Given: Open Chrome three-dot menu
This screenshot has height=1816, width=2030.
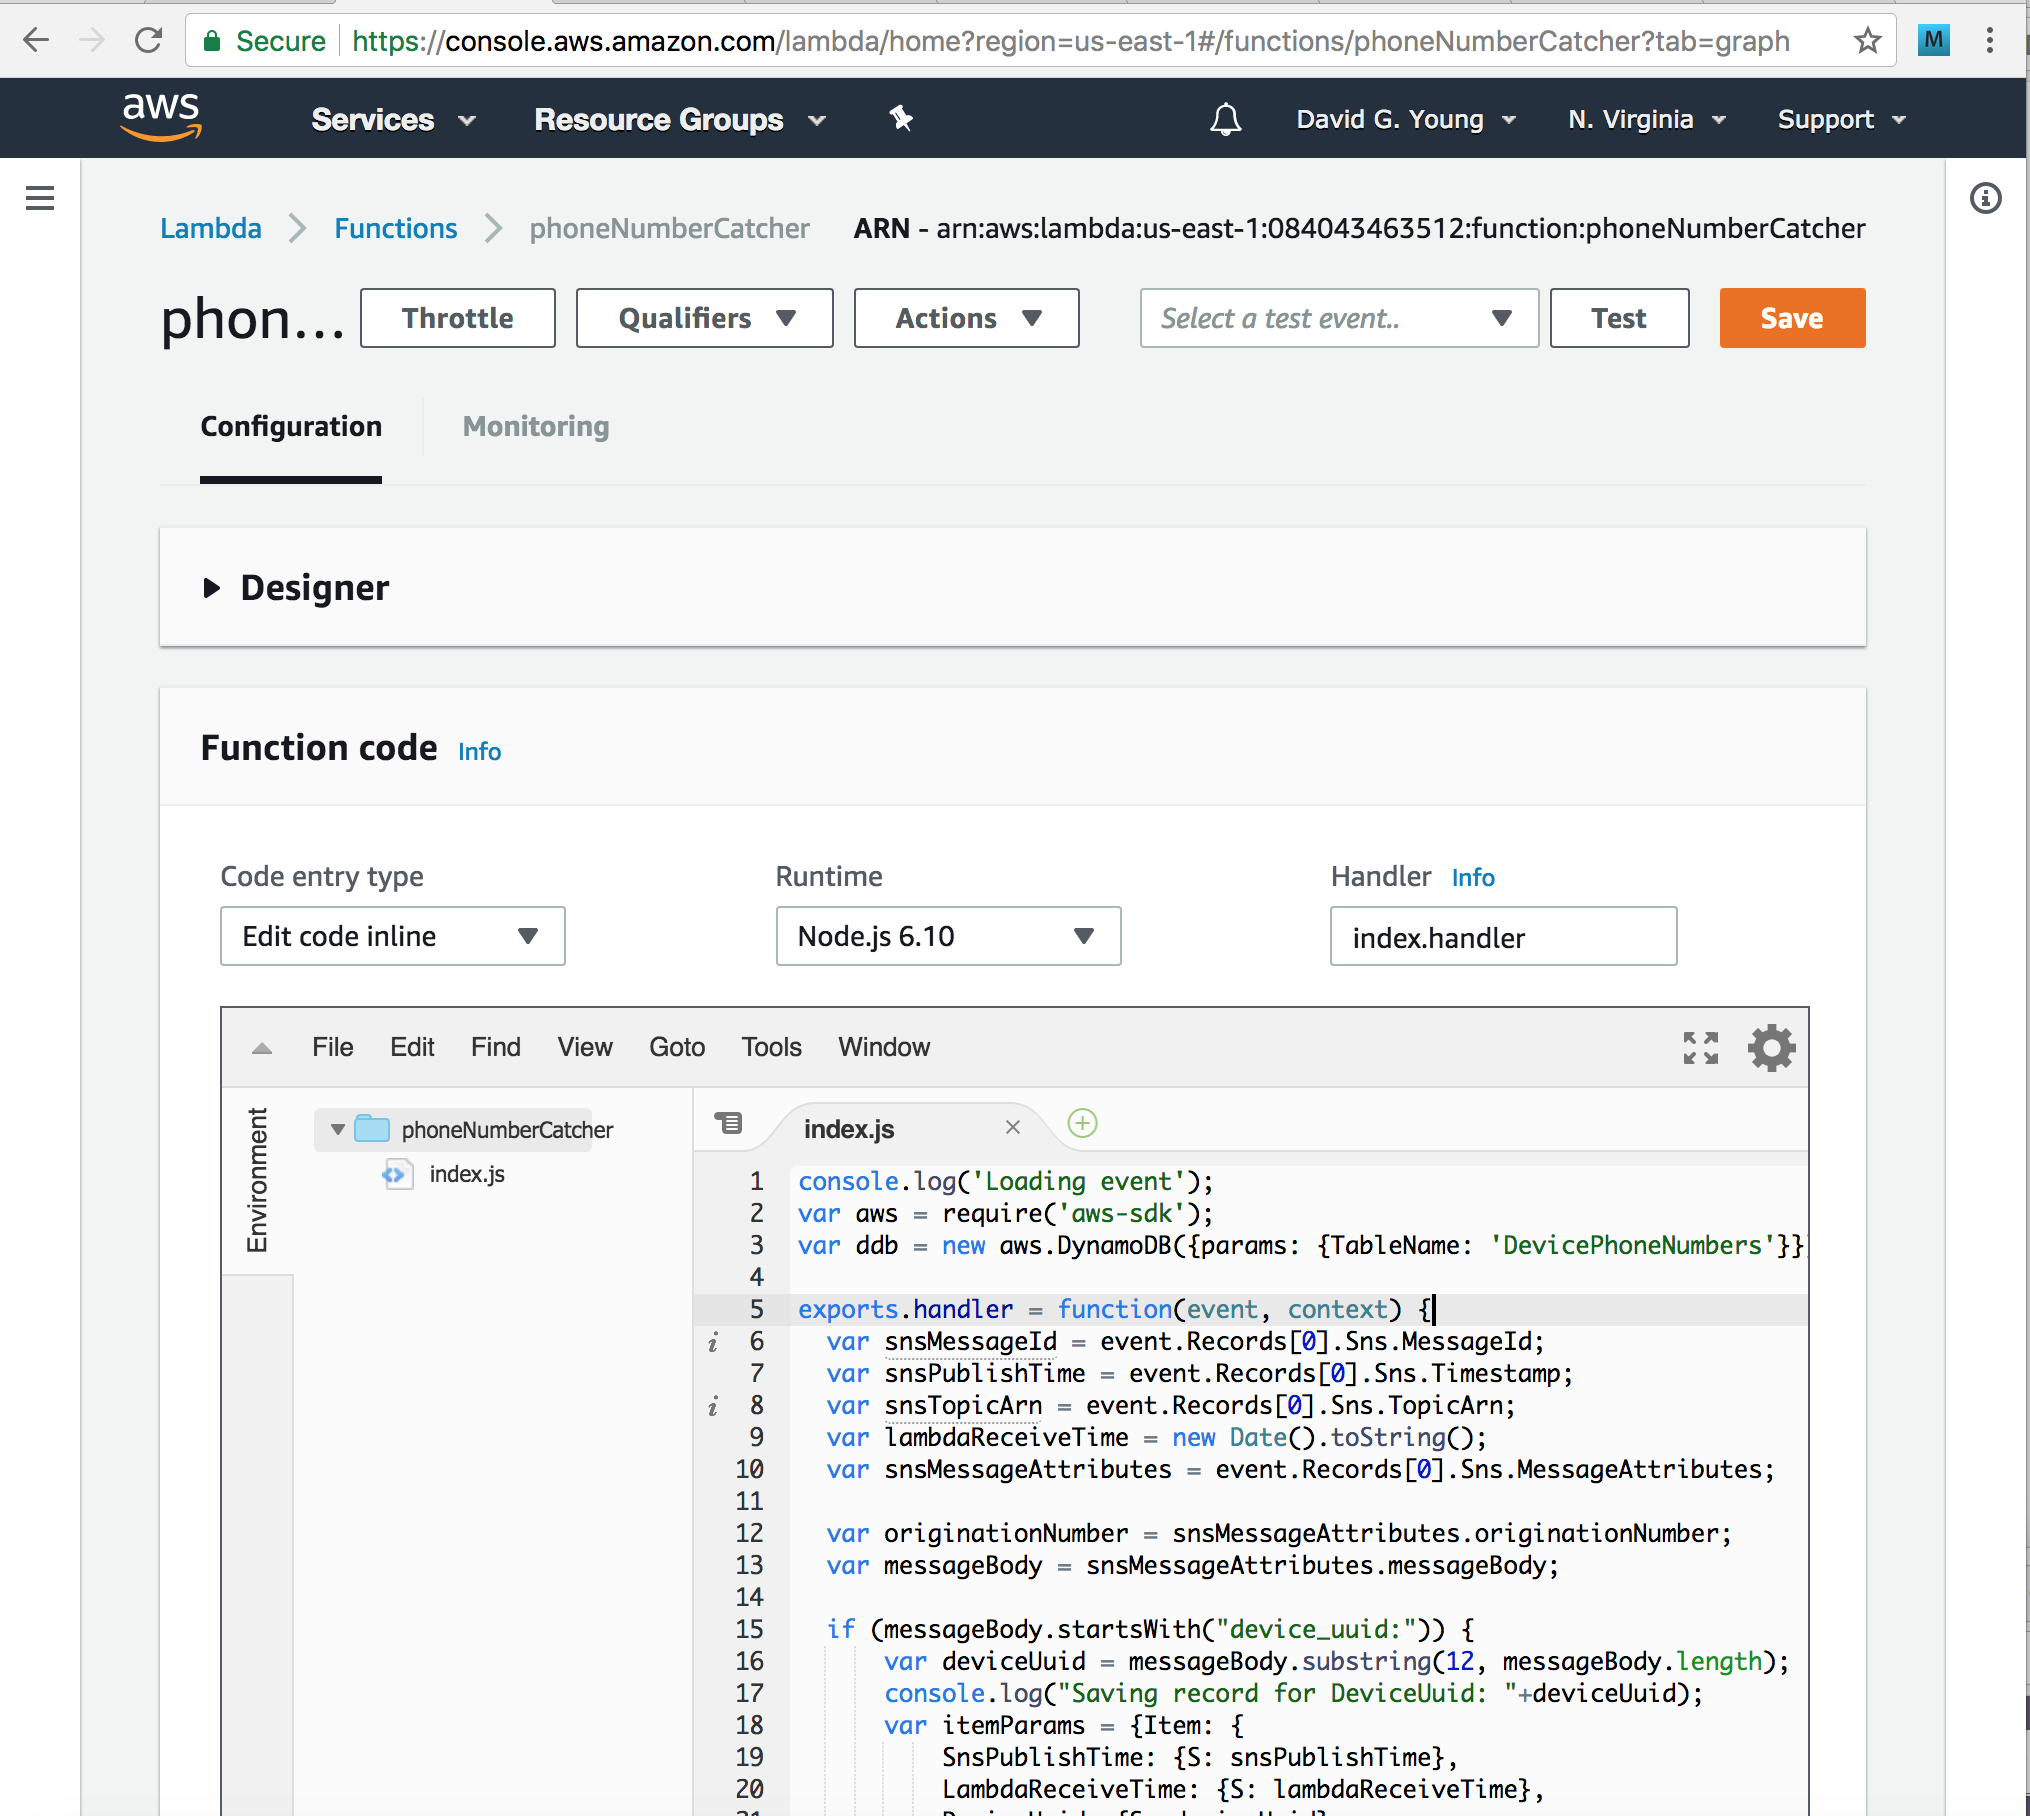Looking at the screenshot, I should click(1990, 40).
